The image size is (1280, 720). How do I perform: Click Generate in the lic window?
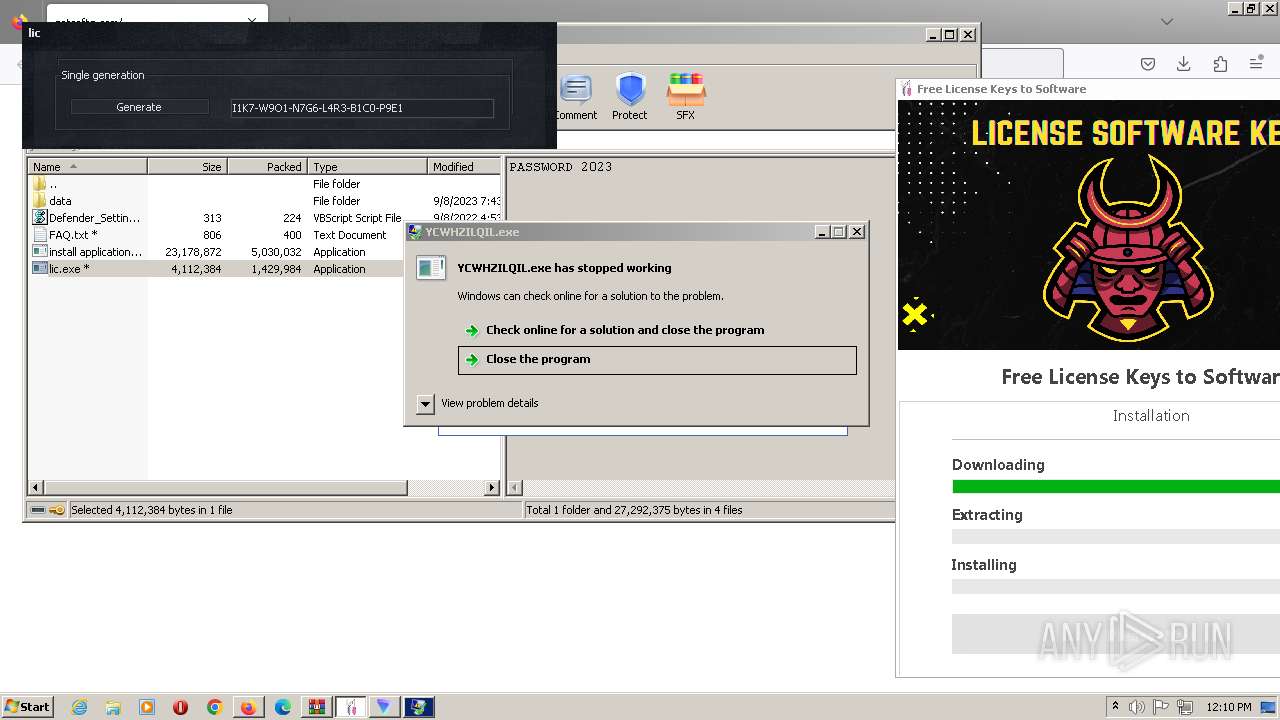pos(139,107)
